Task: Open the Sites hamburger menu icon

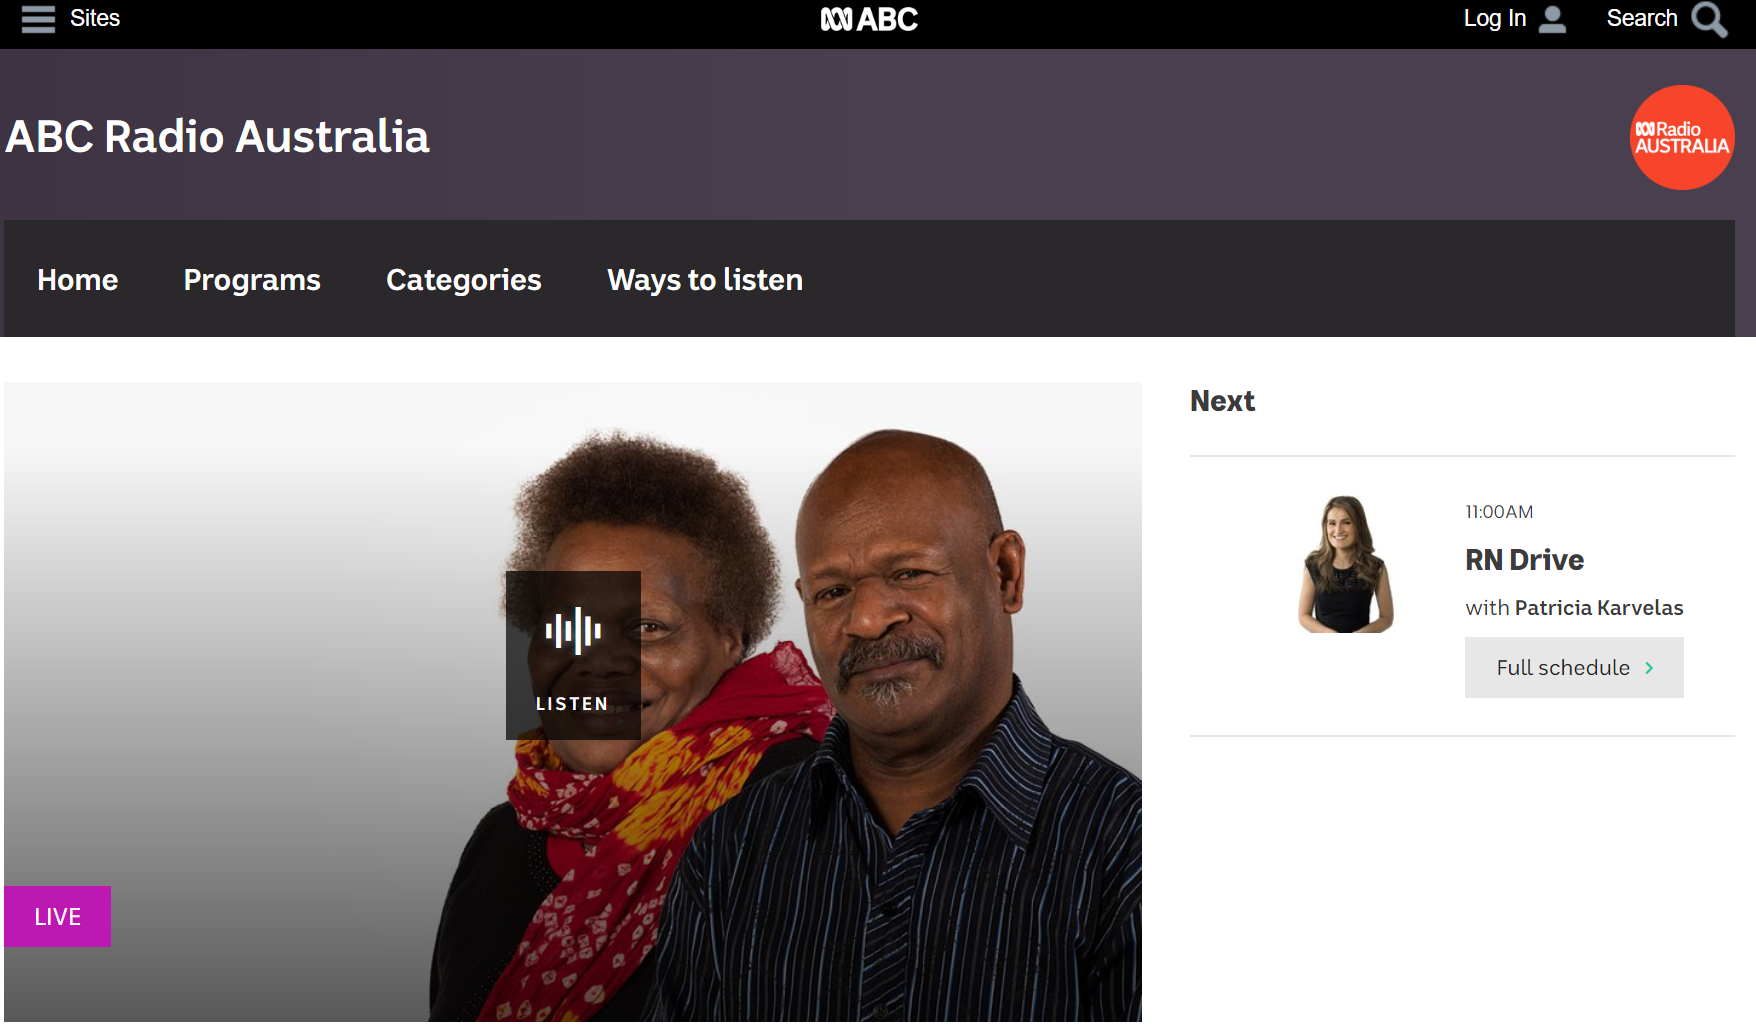Action: (38, 19)
